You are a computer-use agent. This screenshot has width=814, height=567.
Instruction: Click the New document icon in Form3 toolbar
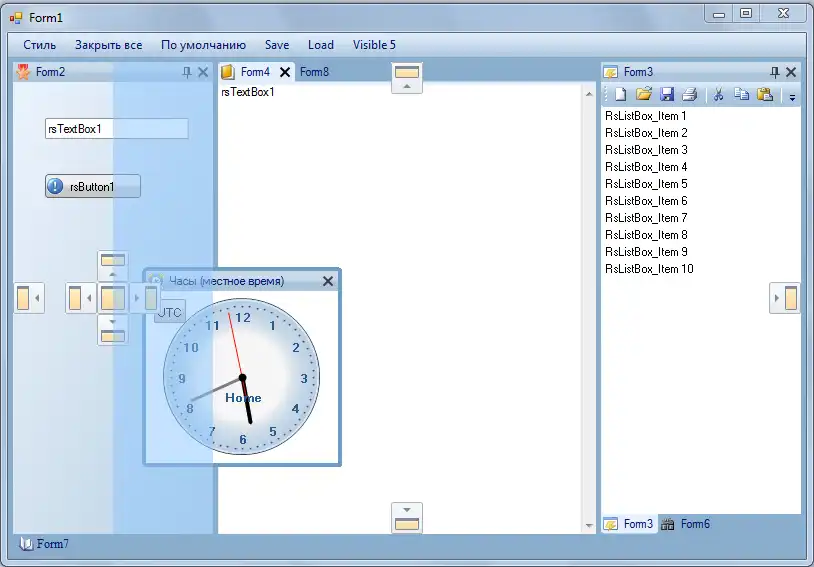coord(620,94)
